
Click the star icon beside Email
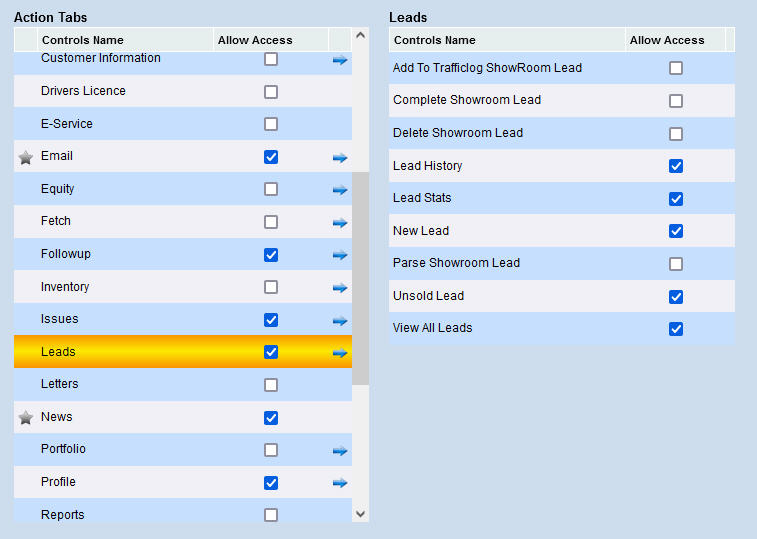[26, 157]
